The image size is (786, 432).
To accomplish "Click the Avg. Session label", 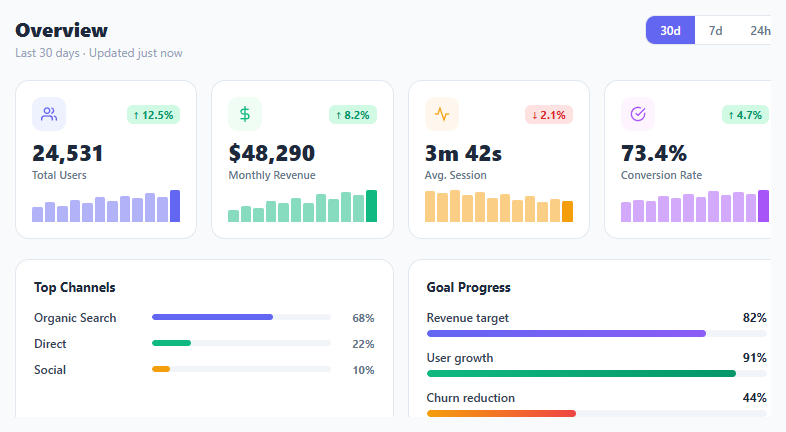I will 456,175.
